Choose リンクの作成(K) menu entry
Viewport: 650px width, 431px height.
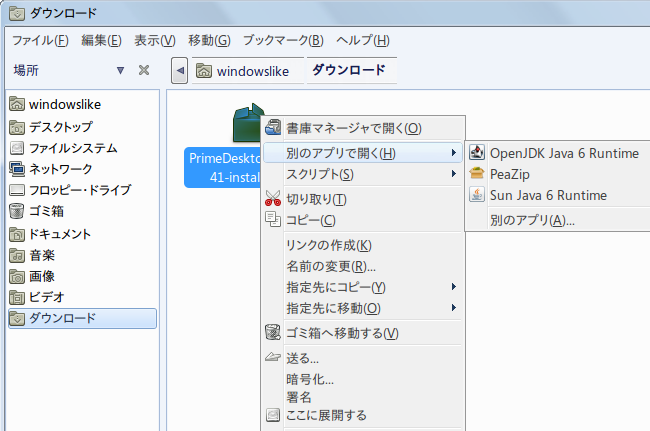363,245
